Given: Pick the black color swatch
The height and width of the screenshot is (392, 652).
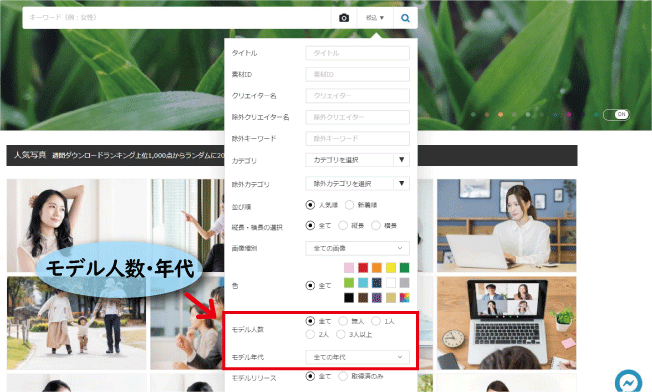Looking at the screenshot, I should pyautogui.click(x=349, y=298).
